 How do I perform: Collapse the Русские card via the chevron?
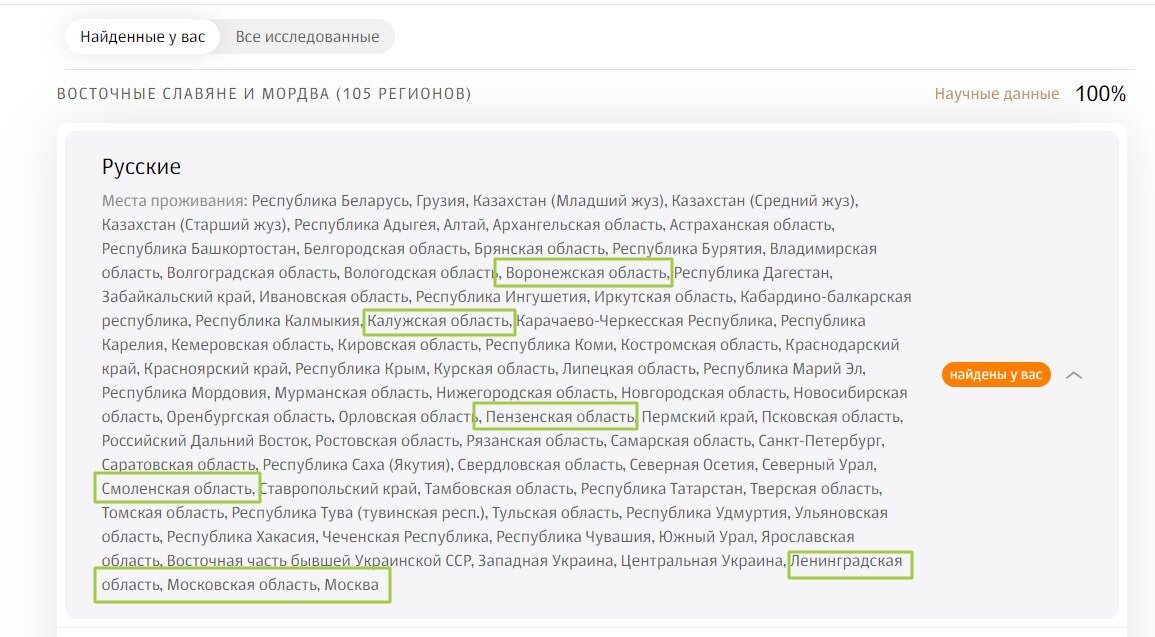pos(1075,375)
